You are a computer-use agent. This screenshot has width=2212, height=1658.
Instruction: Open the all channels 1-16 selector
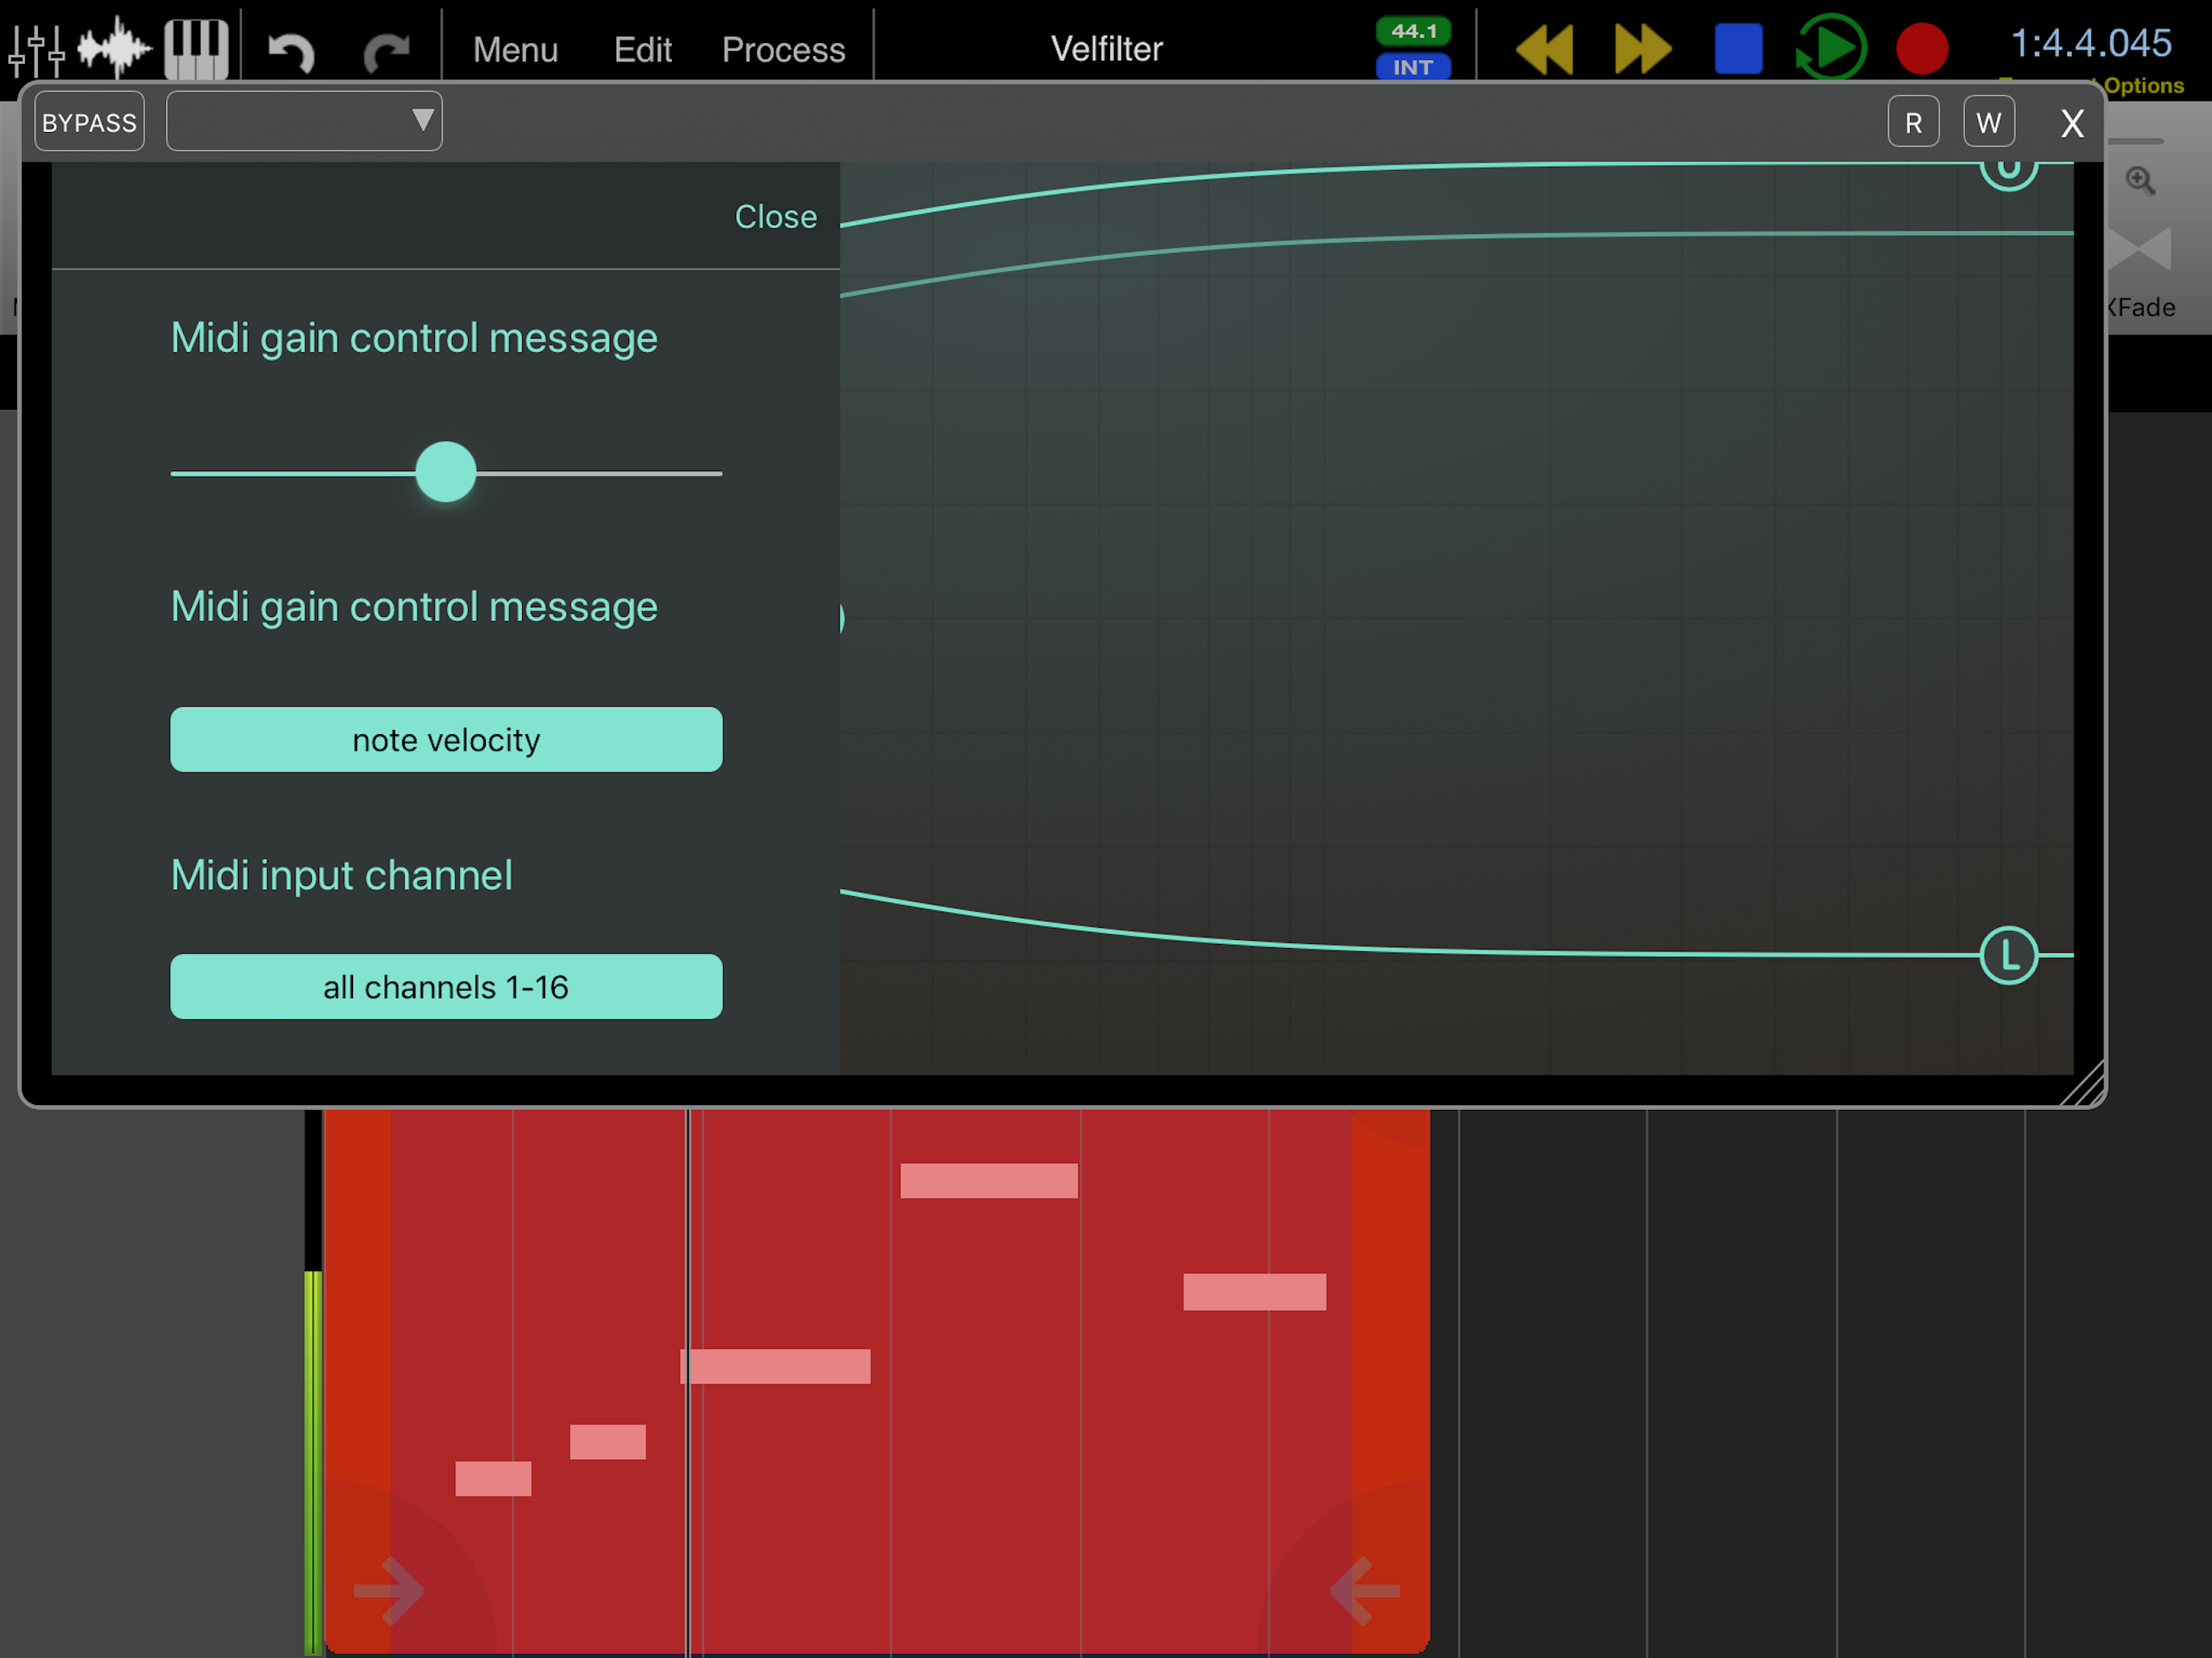[446, 987]
